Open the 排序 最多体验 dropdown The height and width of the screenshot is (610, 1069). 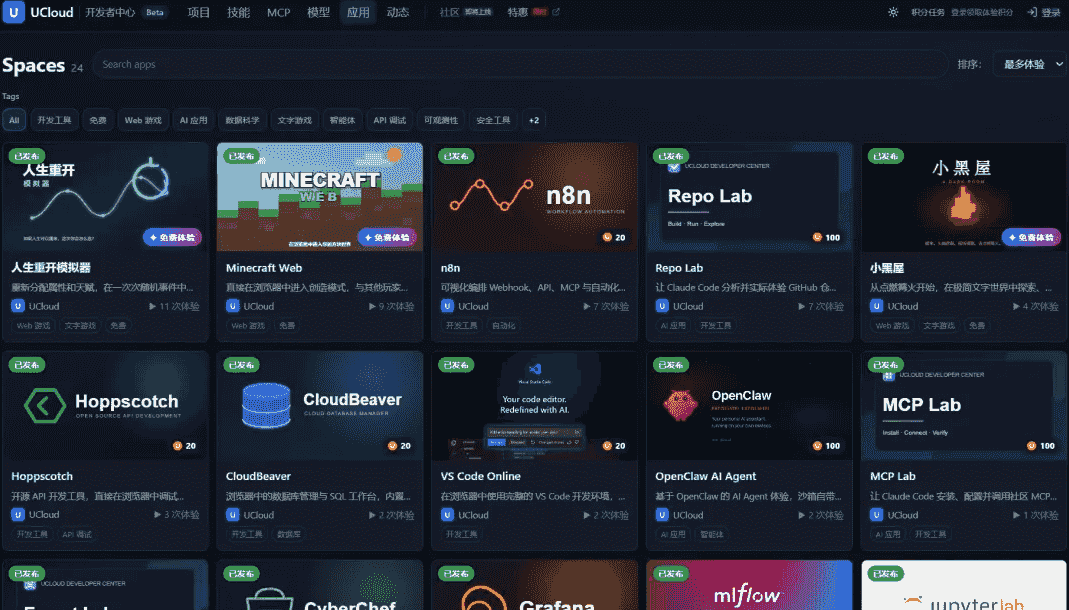[x=1032, y=64]
